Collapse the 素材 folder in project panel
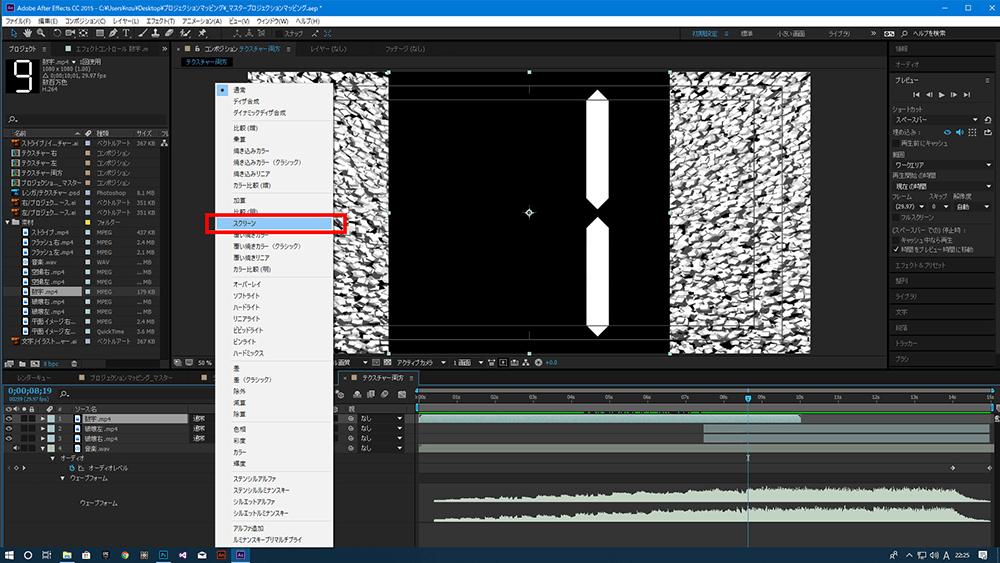This screenshot has width=1000, height=563. pyautogui.click(x=7, y=223)
